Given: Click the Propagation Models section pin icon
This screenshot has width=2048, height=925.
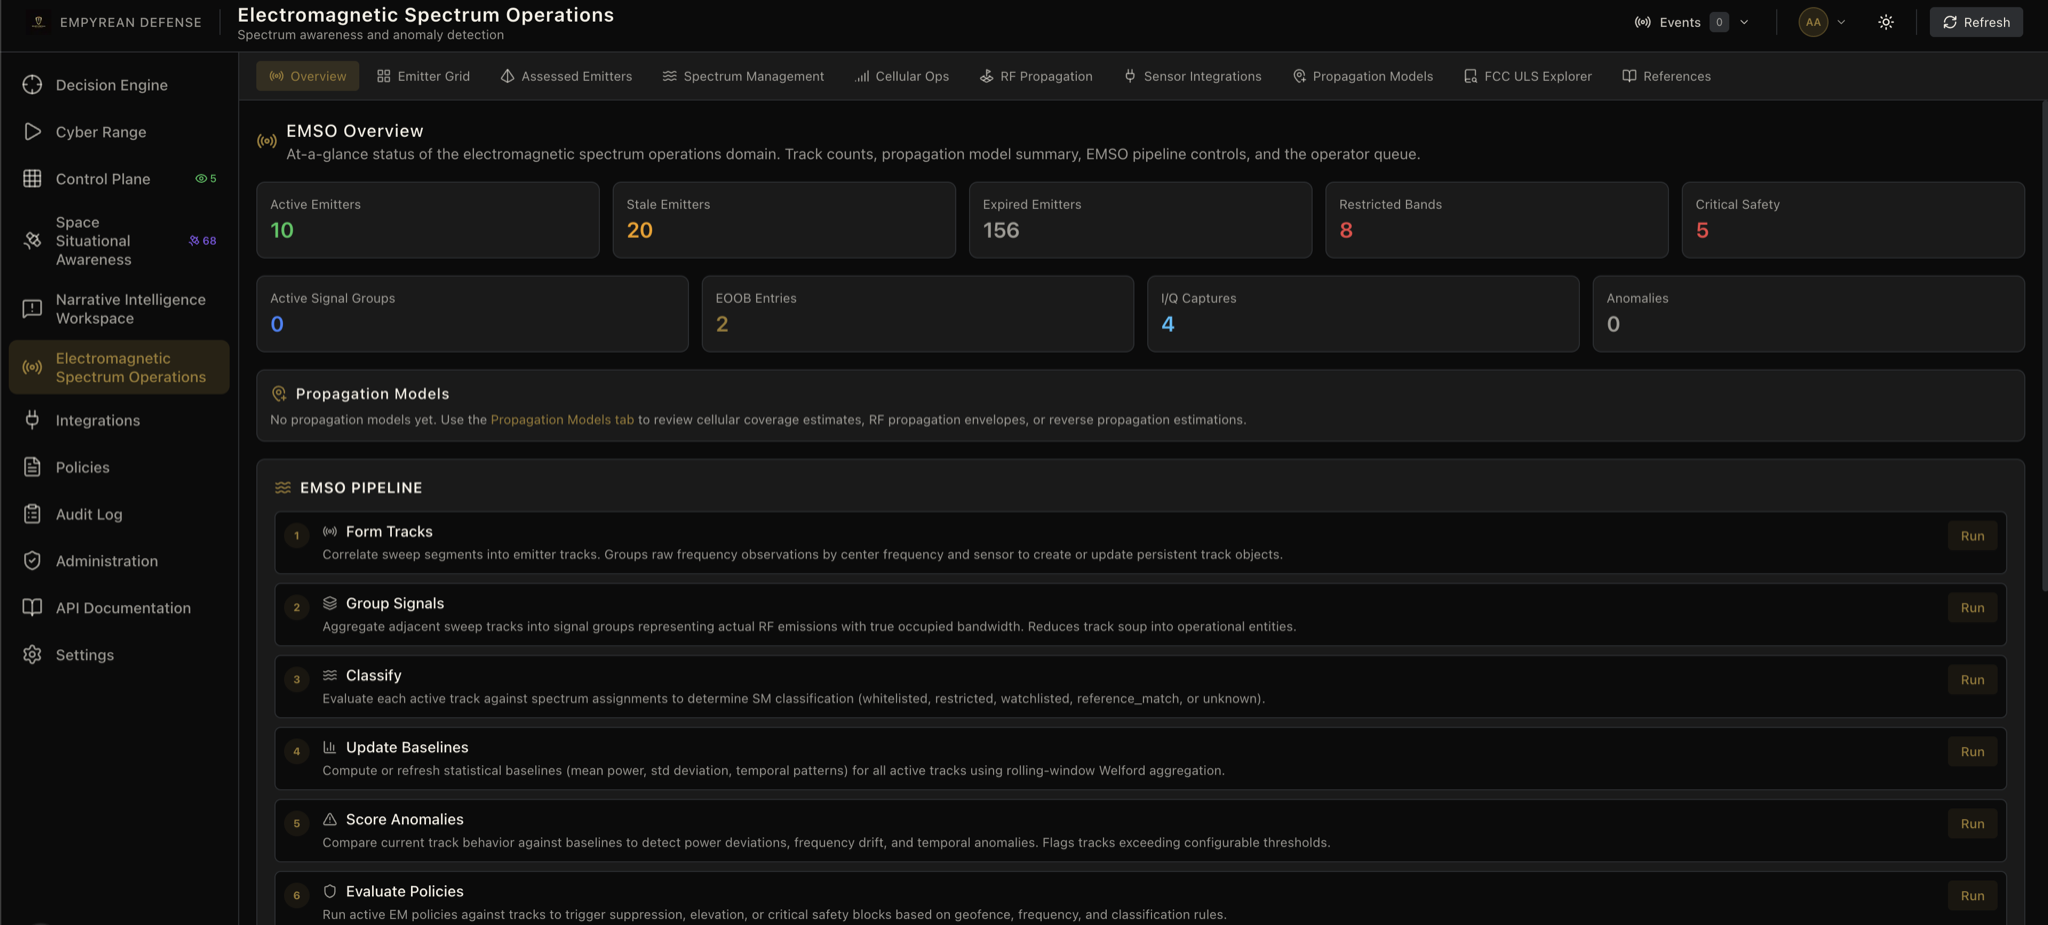Looking at the screenshot, I should tap(279, 394).
